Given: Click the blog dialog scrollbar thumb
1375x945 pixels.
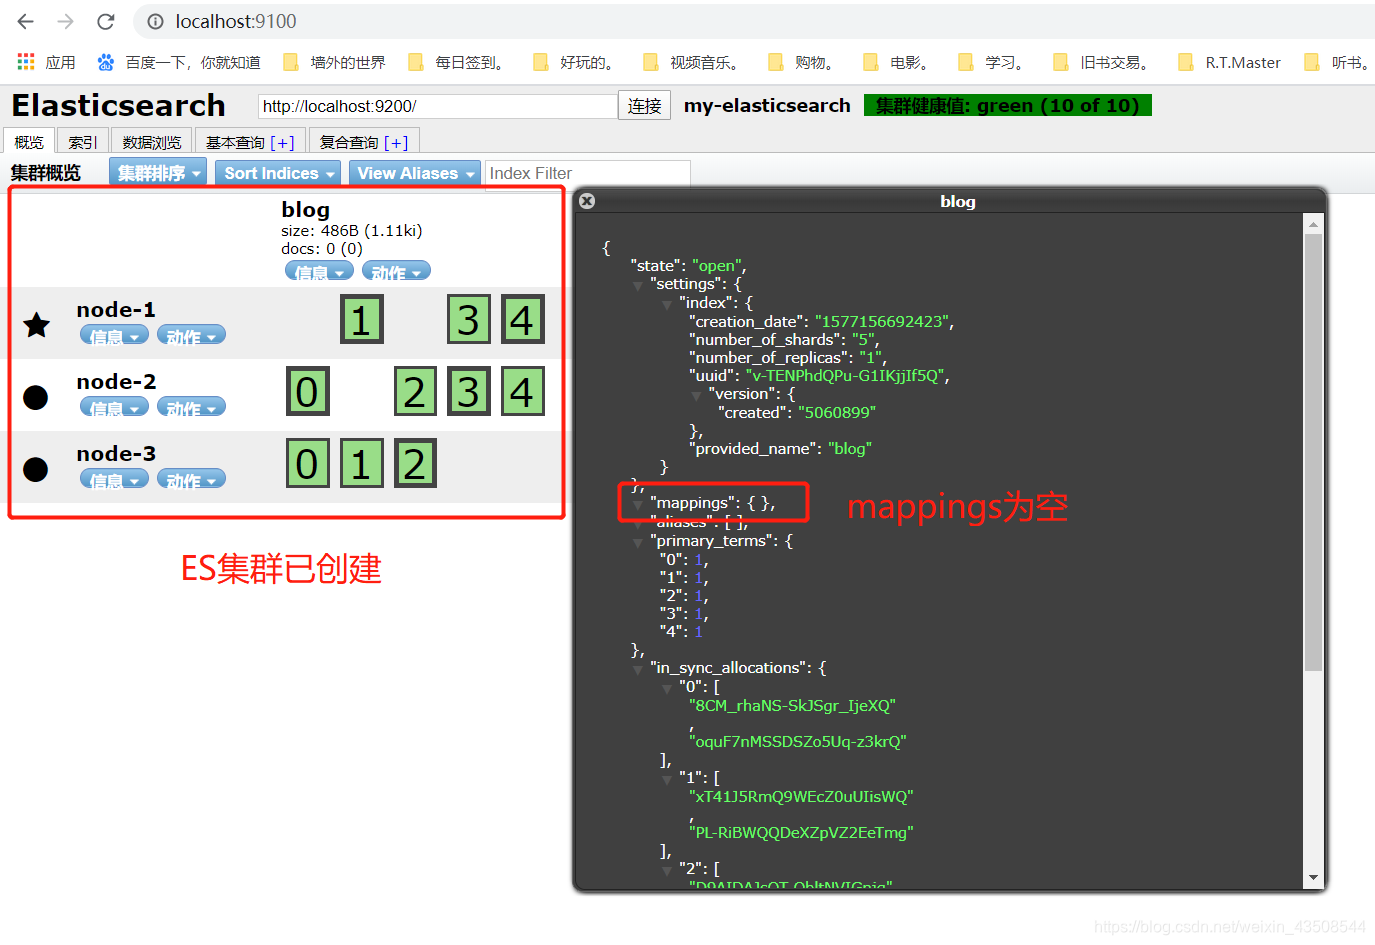Looking at the screenshot, I should [x=1313, y=452].
